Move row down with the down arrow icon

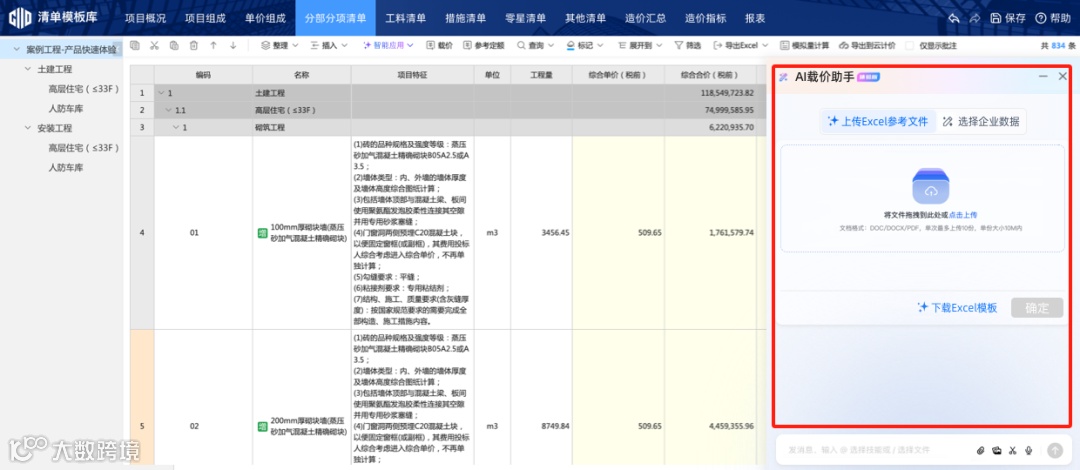coord(233,45)
